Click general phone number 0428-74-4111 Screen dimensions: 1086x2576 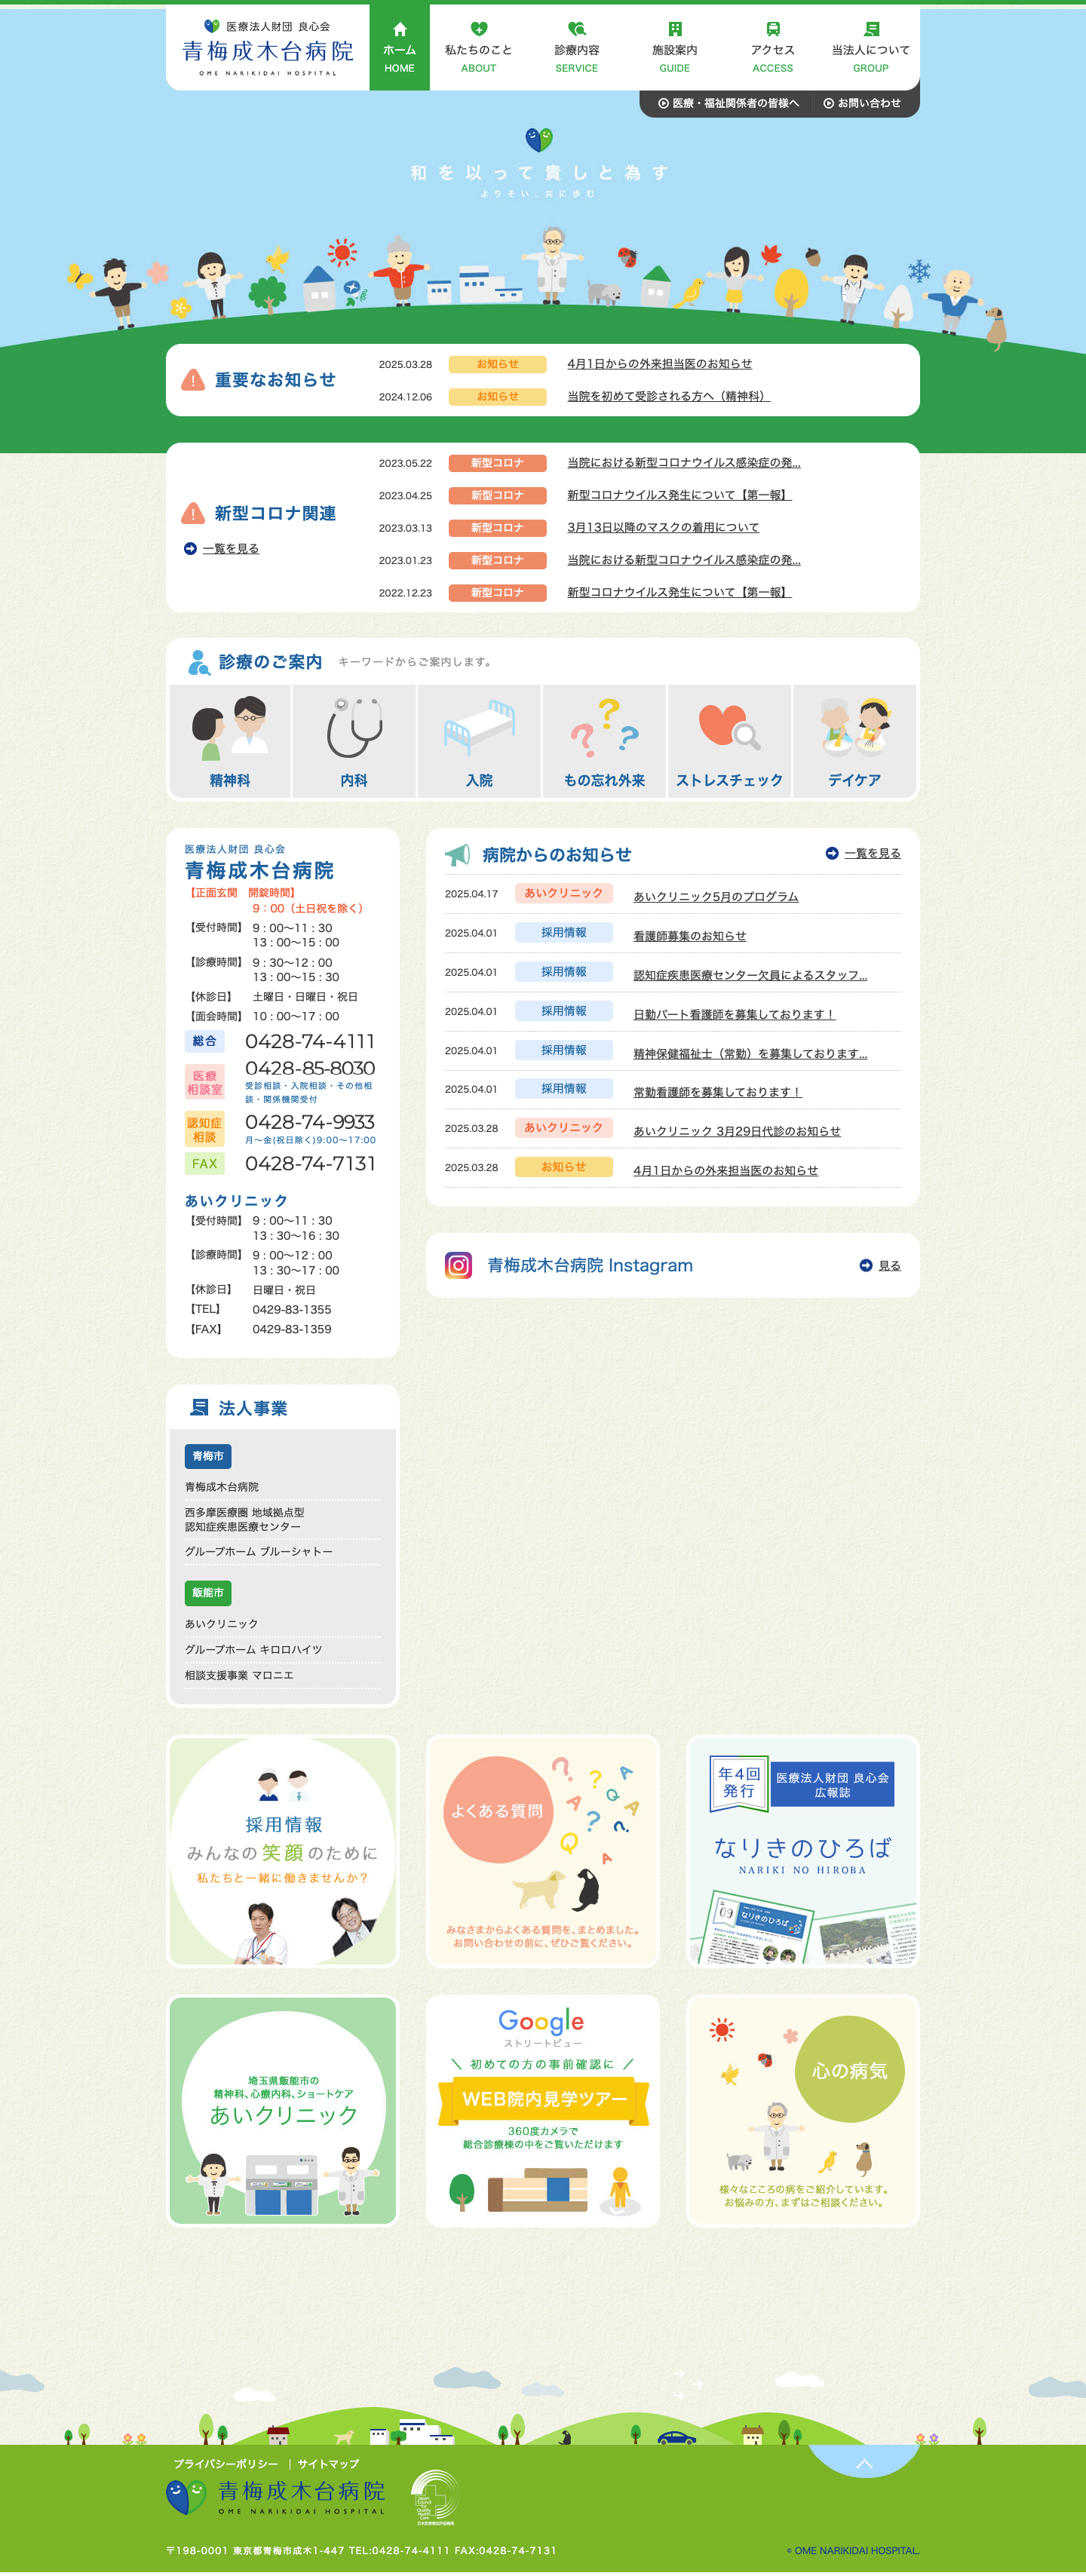[310, 1042]
